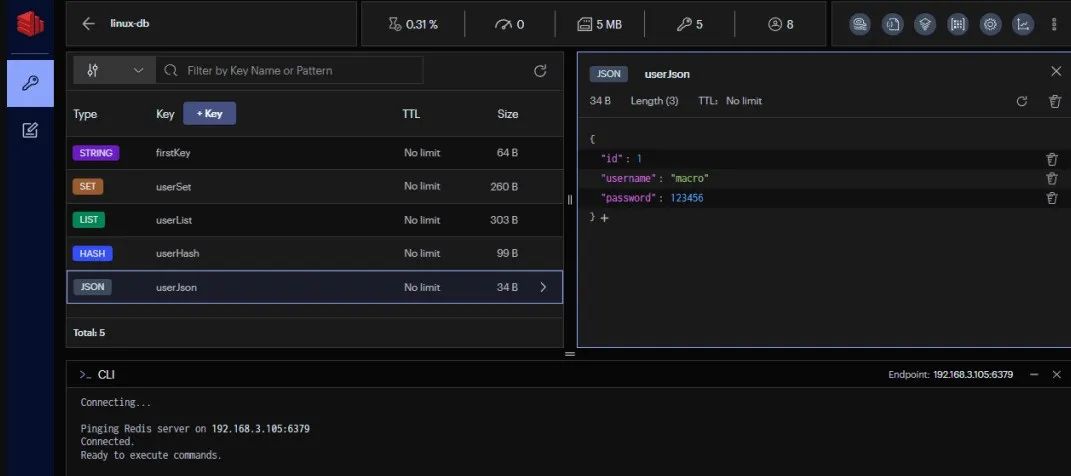Click the commands per second gauge stat
Viewport: 1071px width, 476px height.
pos(510,25)
